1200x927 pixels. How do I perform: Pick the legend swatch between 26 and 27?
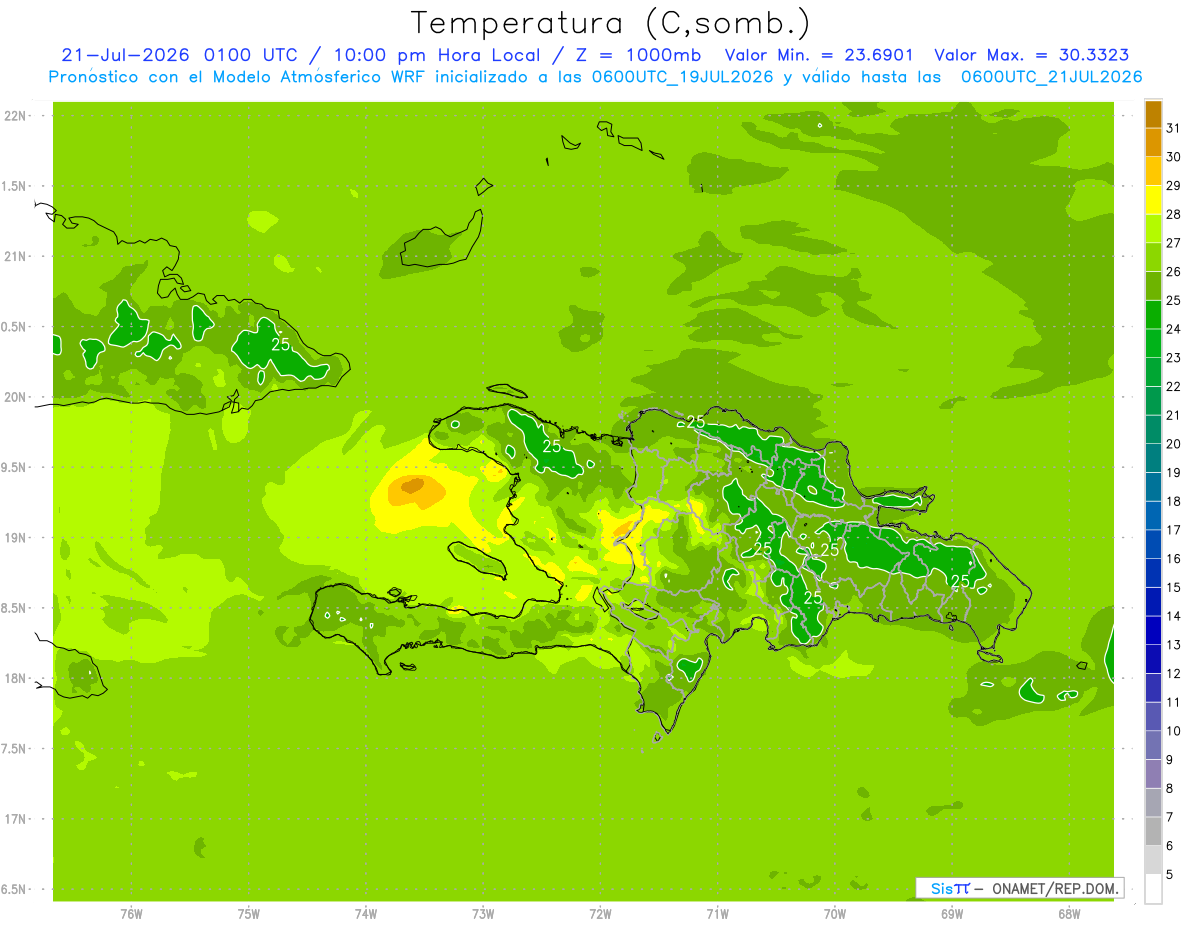pyautogui.click(x=1153, y=257)
